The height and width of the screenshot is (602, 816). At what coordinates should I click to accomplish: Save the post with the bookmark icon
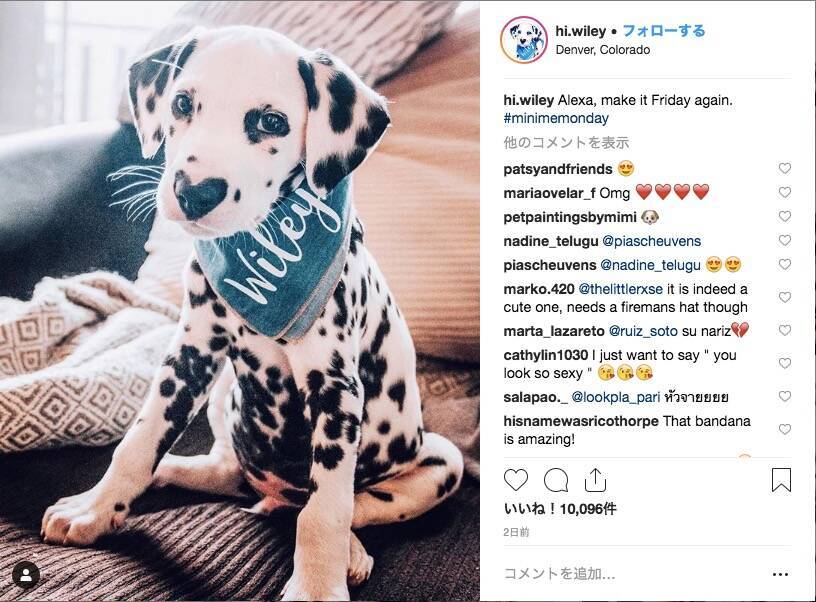(x=781, y=480)
